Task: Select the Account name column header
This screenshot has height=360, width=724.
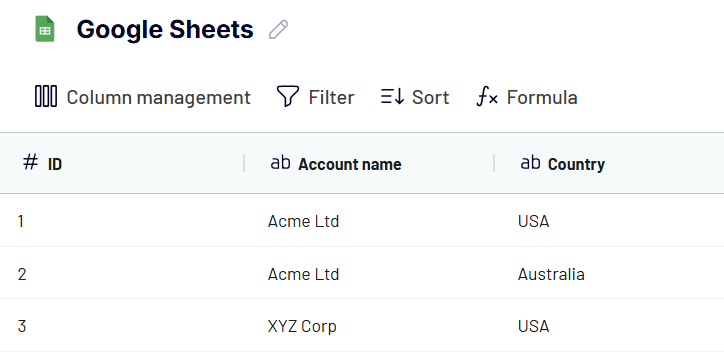Action: 369,163
